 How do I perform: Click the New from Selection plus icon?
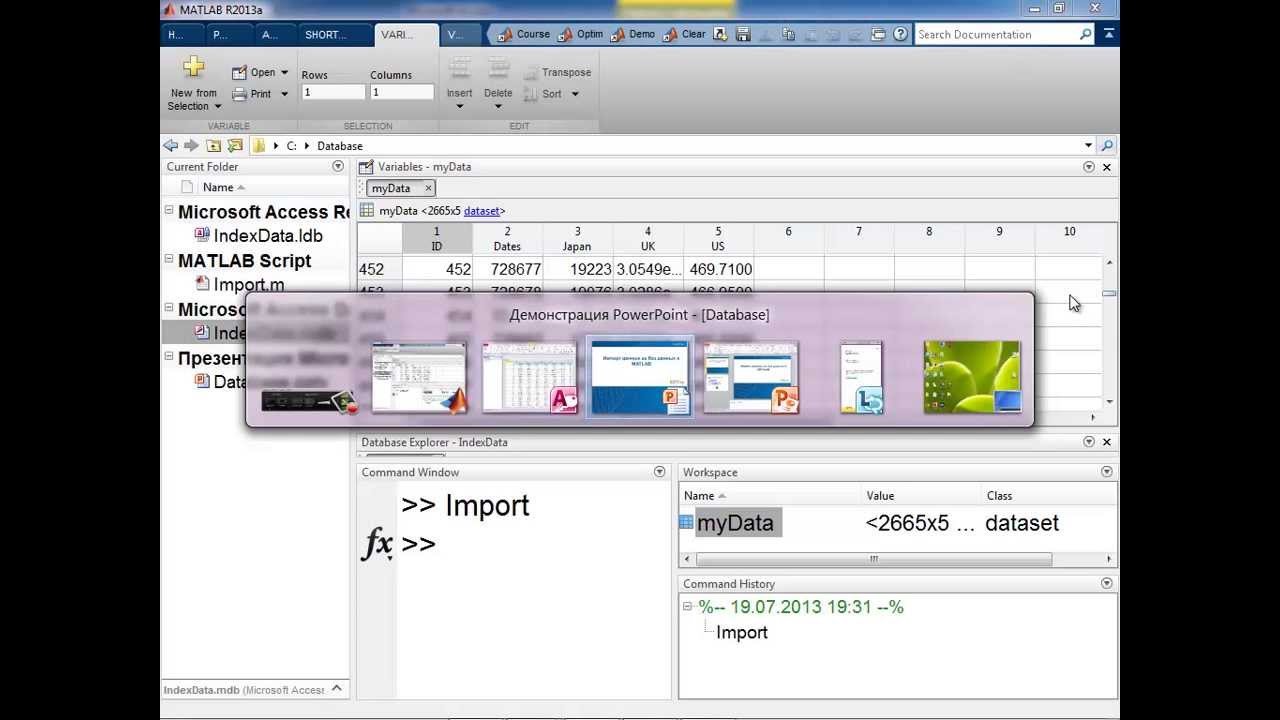[193, 68]
